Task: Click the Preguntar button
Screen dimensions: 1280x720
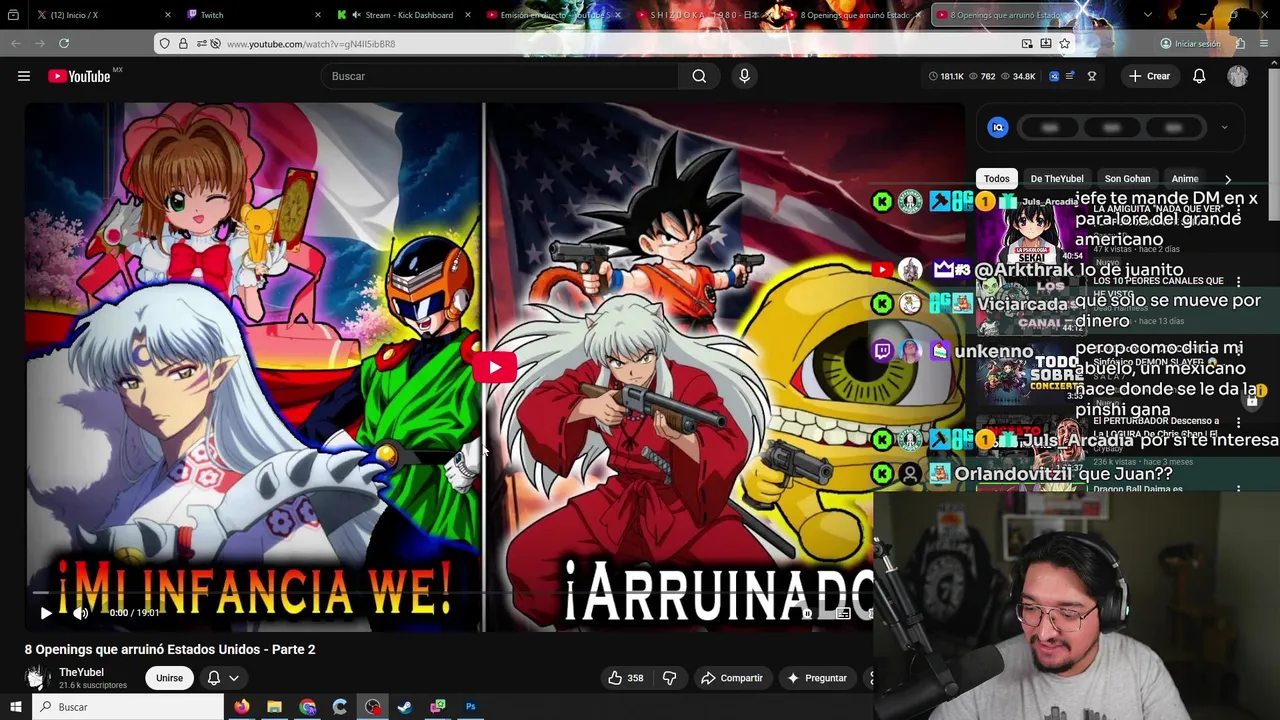Action: coord(817,678)
